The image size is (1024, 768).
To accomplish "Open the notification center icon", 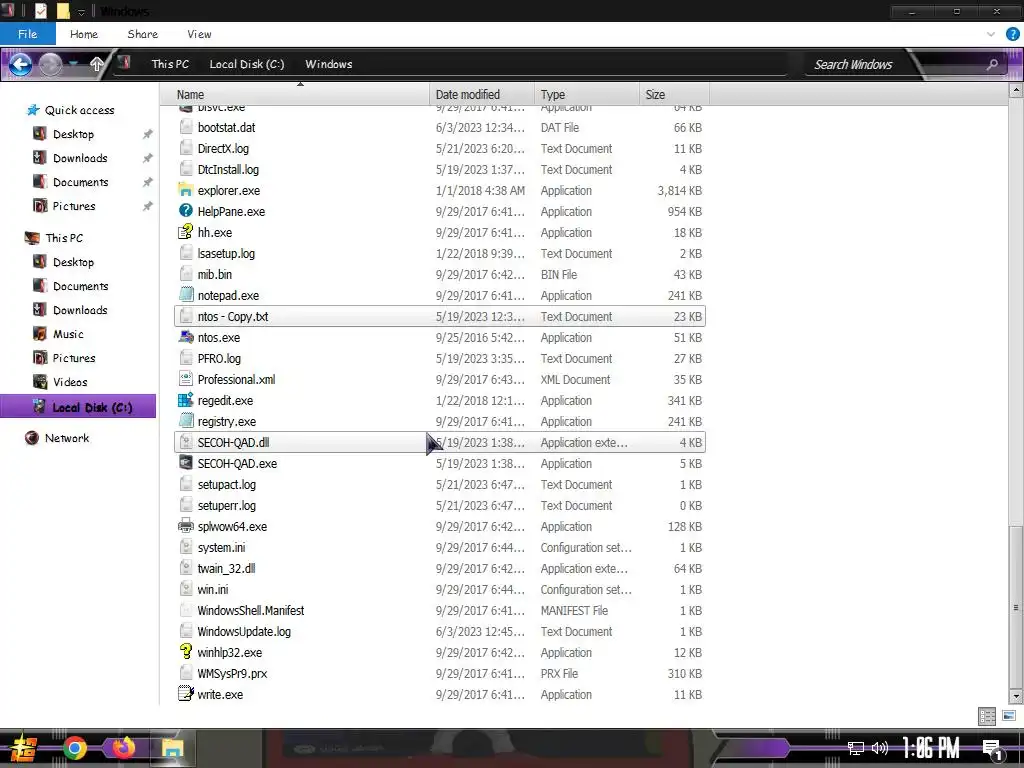I will point(993,749).
